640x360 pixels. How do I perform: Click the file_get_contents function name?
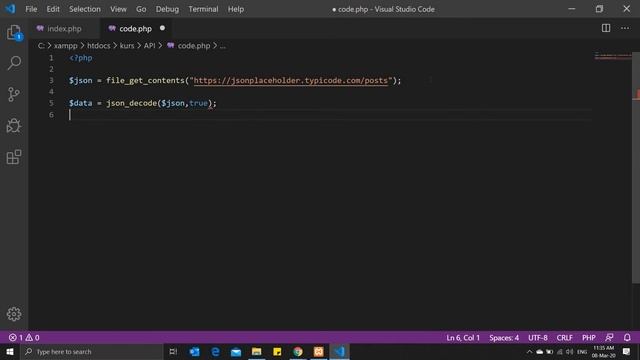[145, 80]
